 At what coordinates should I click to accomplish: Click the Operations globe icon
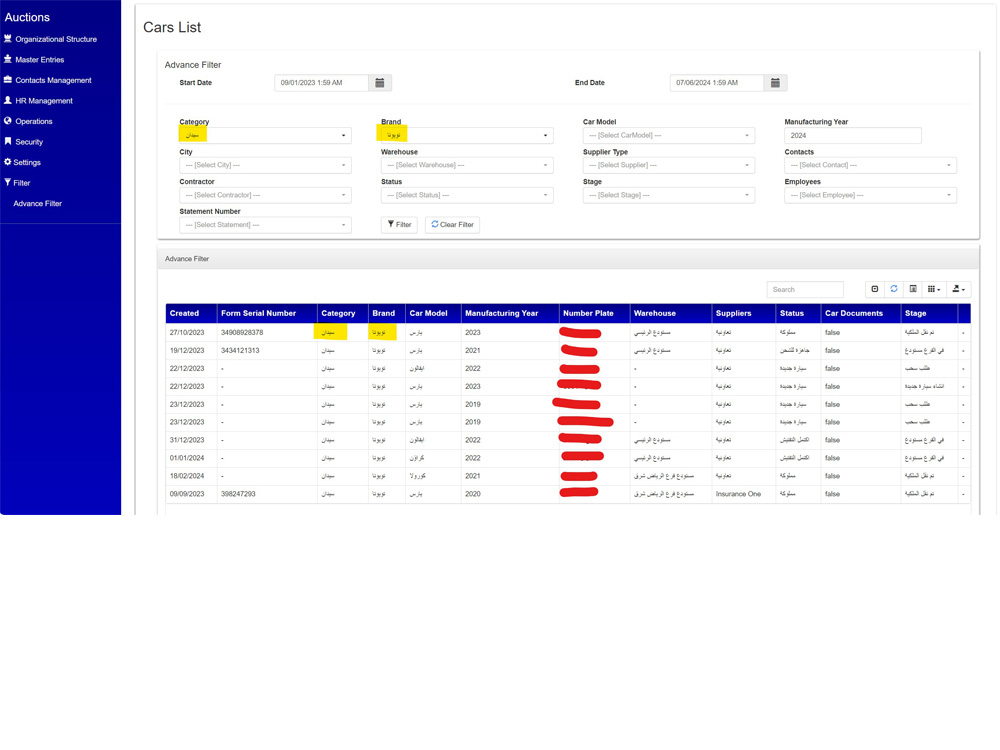[x=8, y=121]
